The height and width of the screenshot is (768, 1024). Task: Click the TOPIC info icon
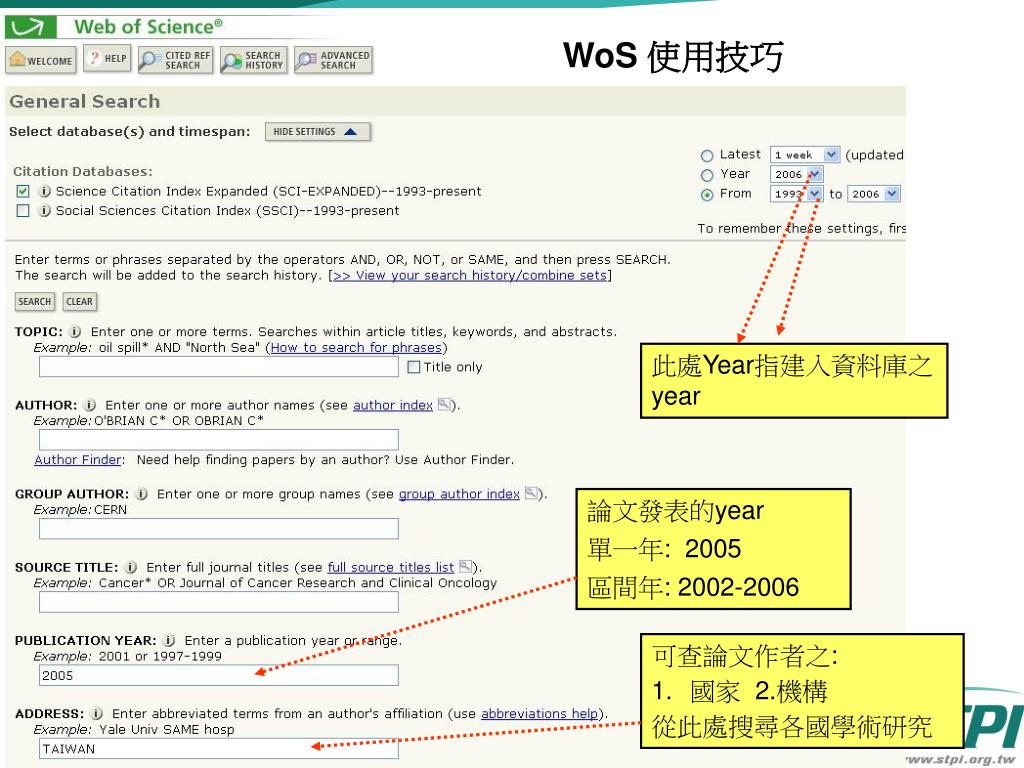coord(75,332)
